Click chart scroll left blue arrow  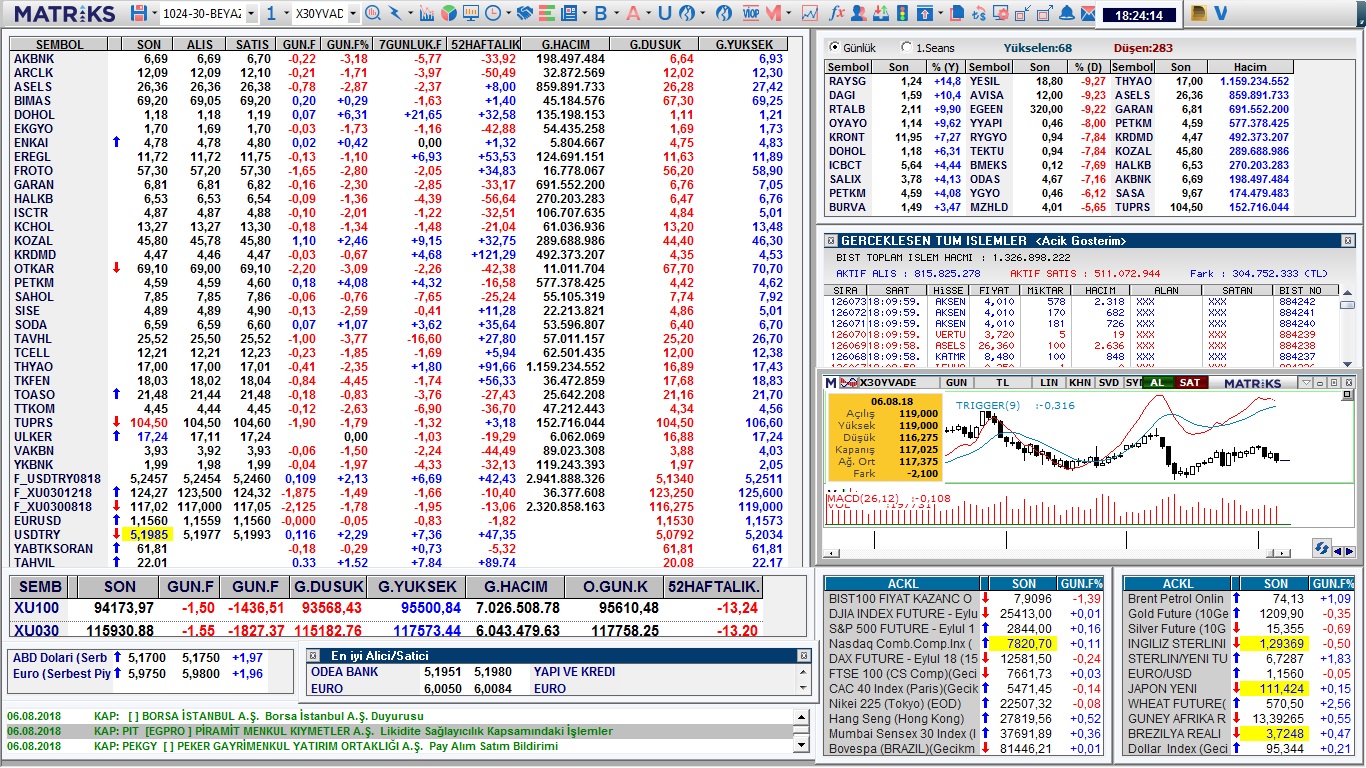(x=1339, y=551)
